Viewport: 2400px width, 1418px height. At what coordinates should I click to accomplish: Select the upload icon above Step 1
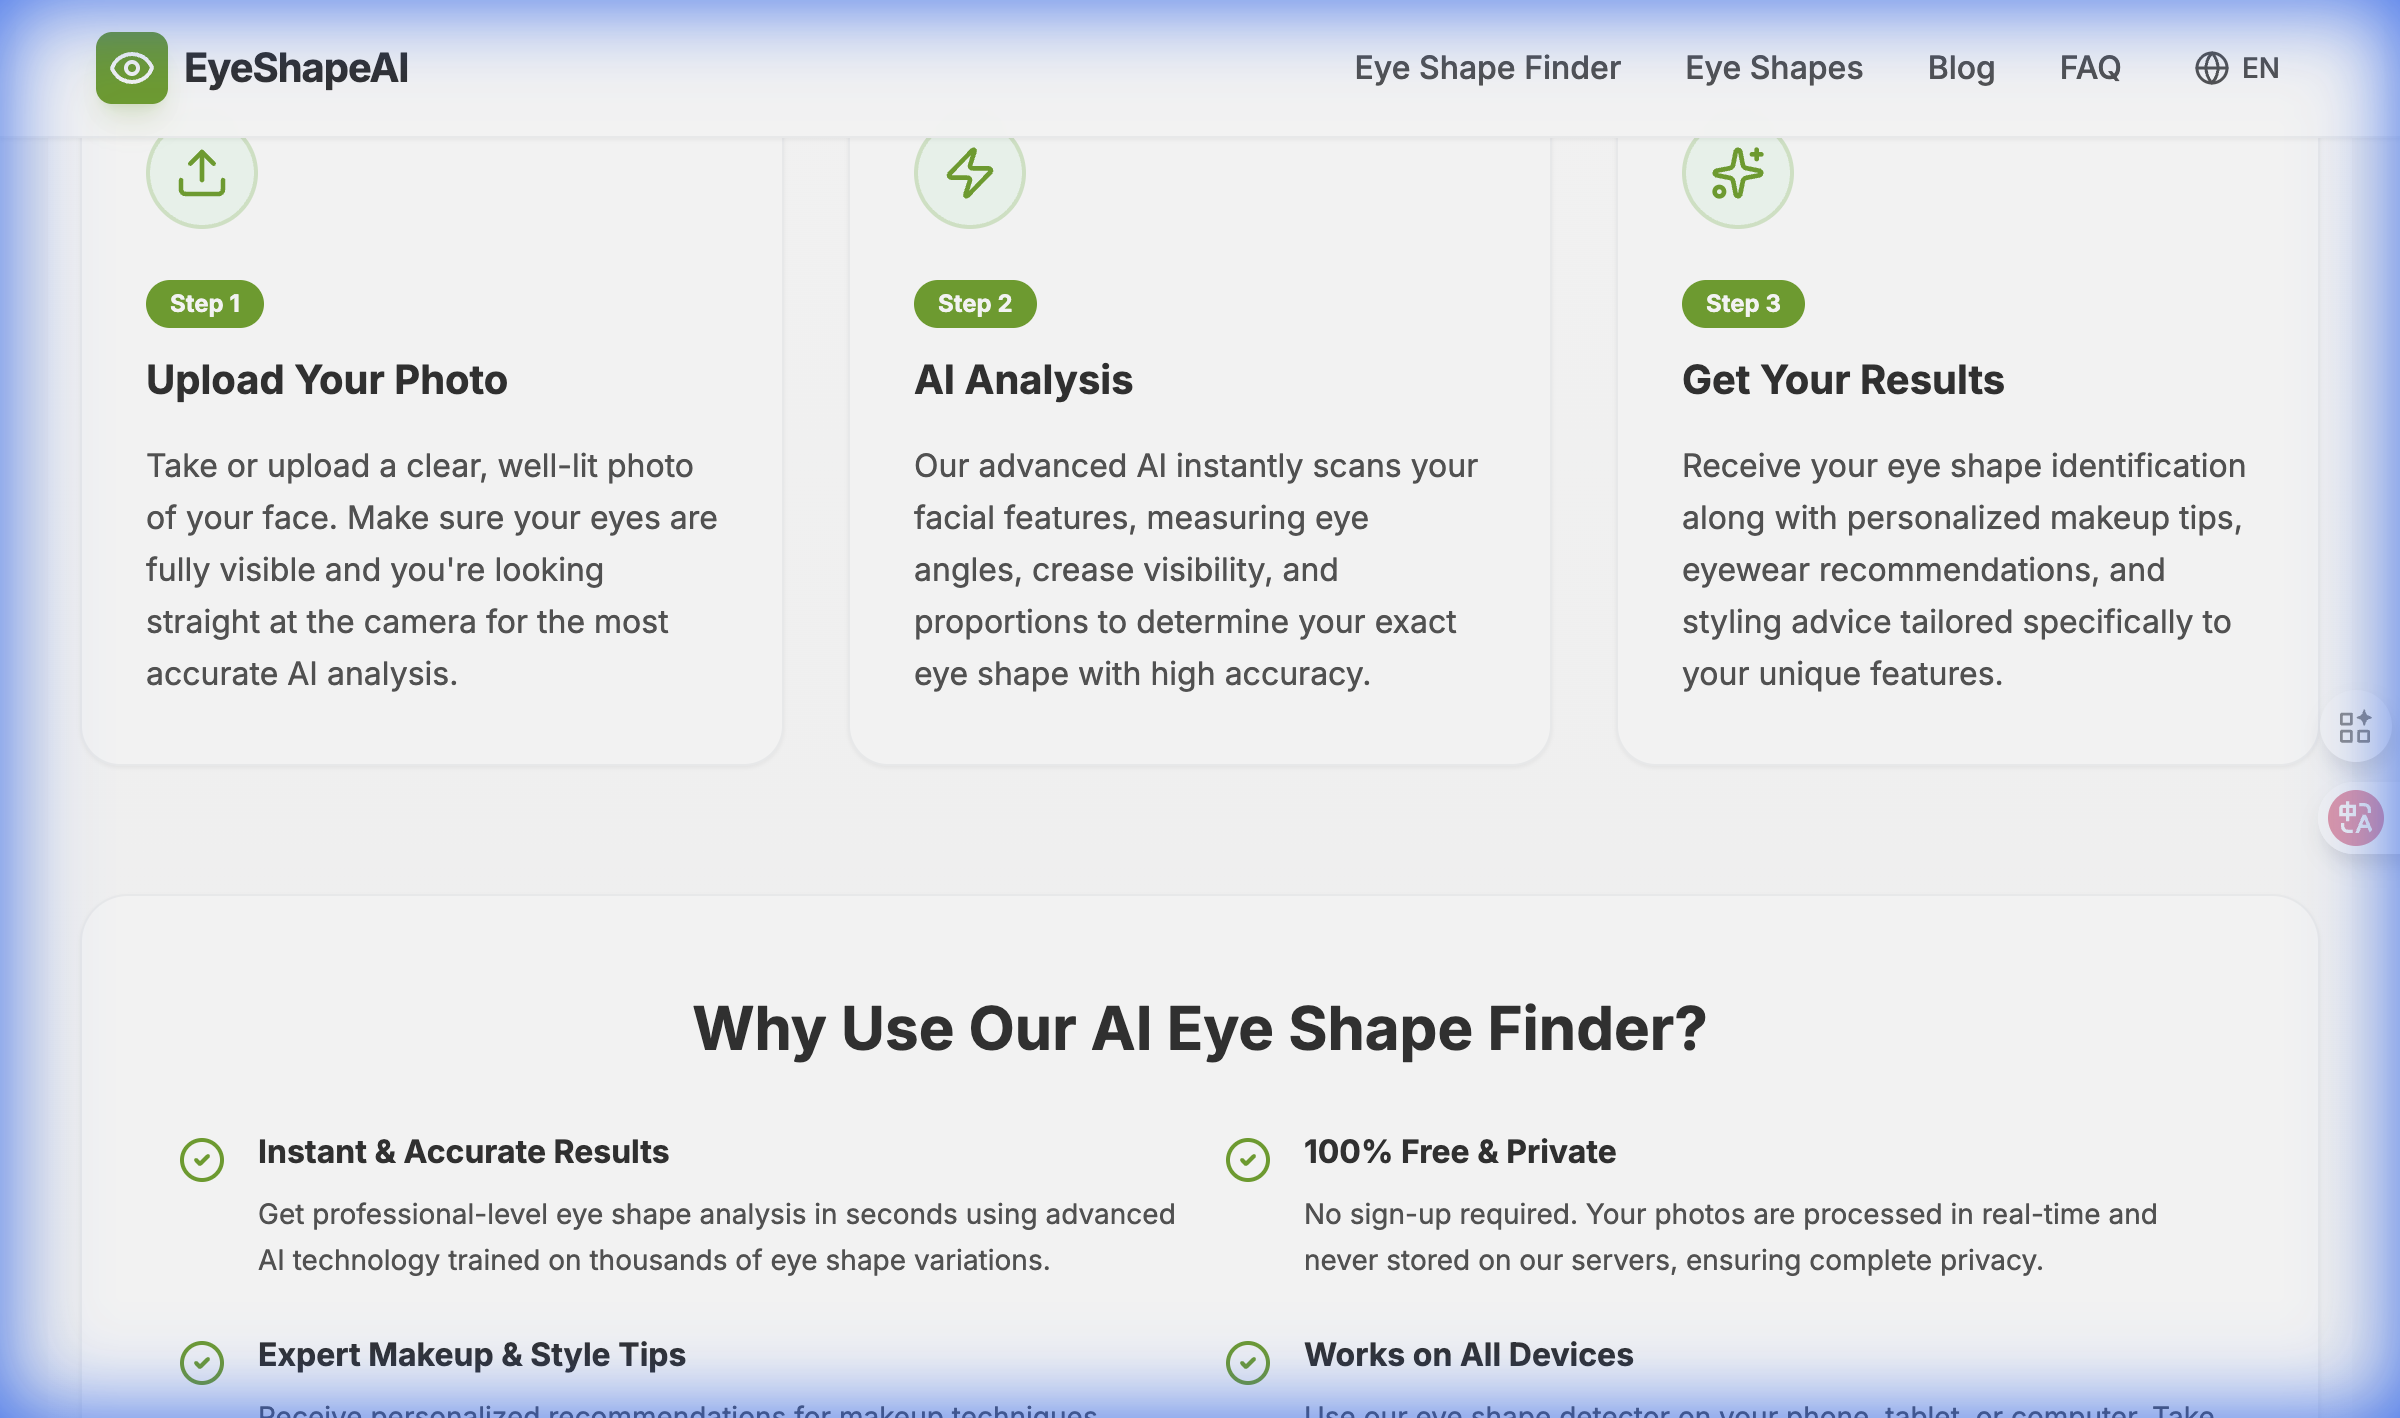202,172
